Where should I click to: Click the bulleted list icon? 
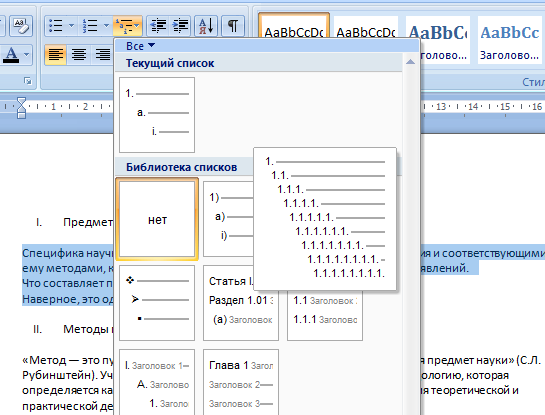56,26
